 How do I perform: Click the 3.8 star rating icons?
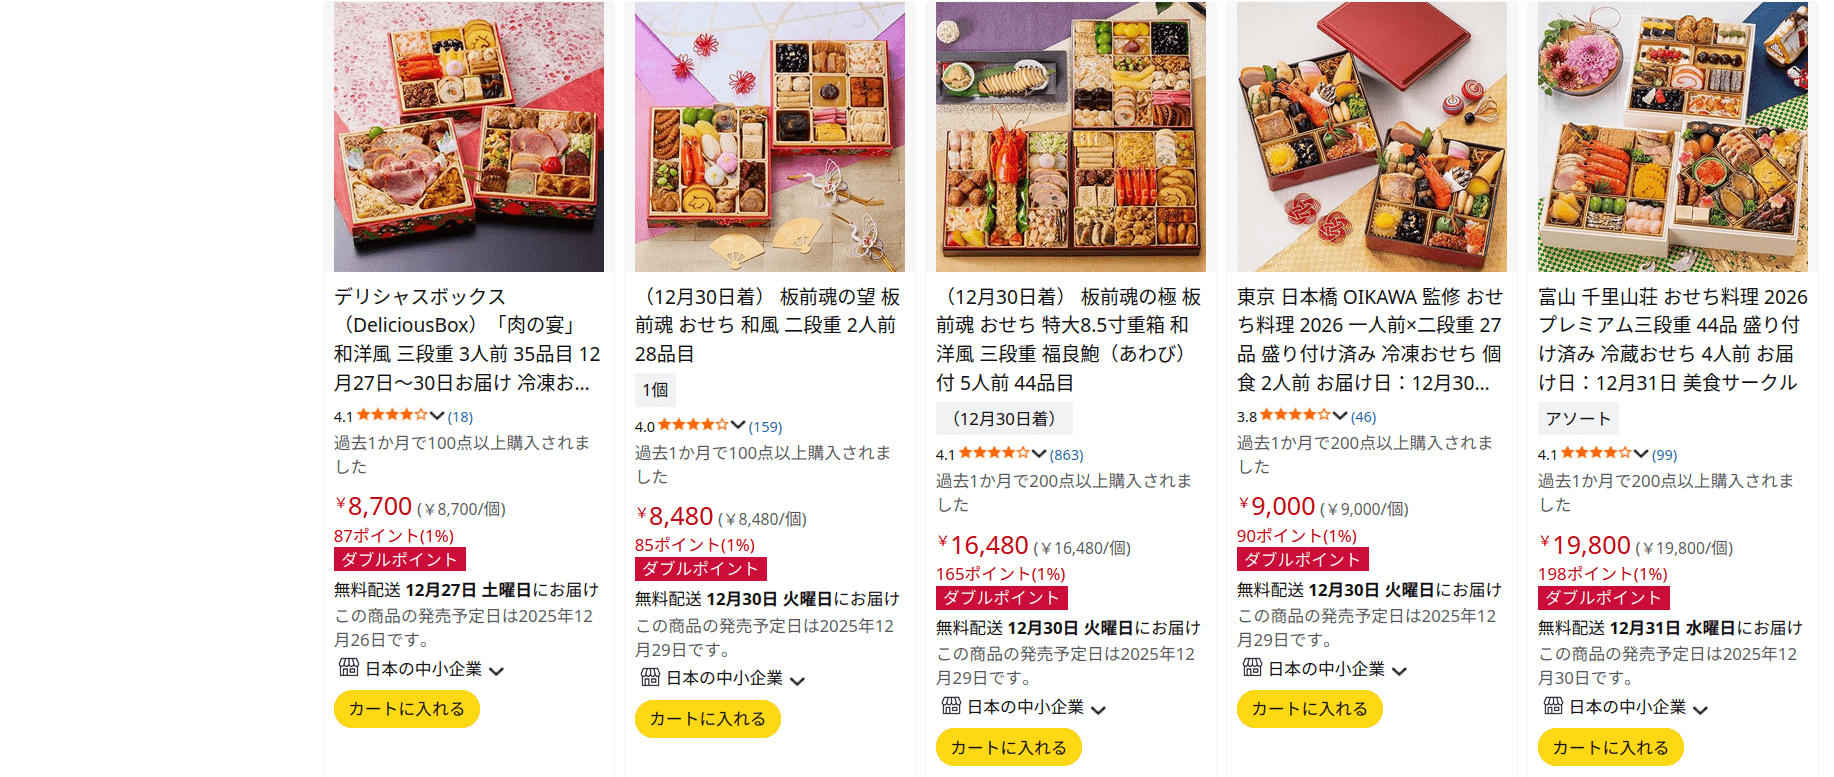coord(1295,415)
